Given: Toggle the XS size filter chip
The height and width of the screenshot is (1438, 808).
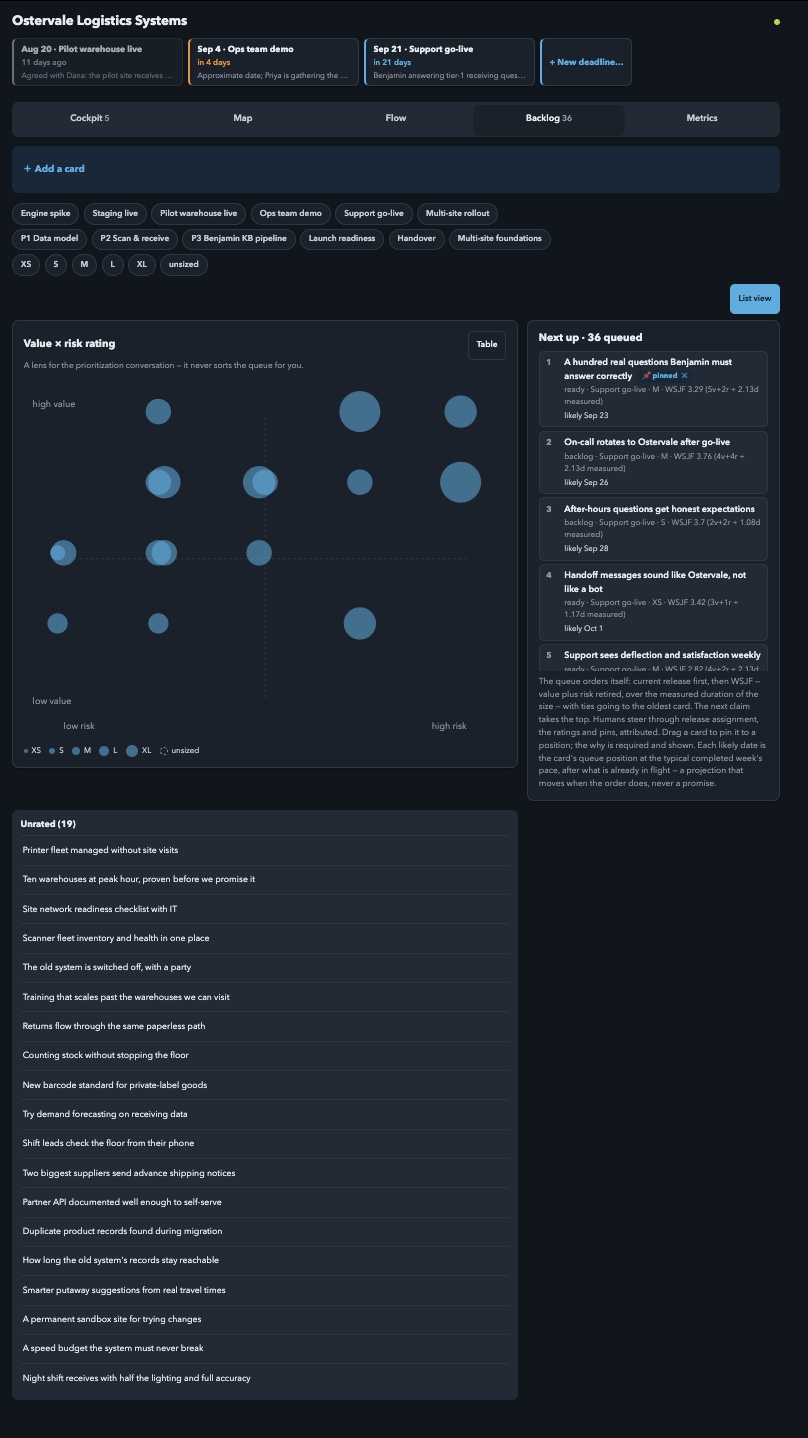Looking at the screenshot, I should tap(26, 265).
